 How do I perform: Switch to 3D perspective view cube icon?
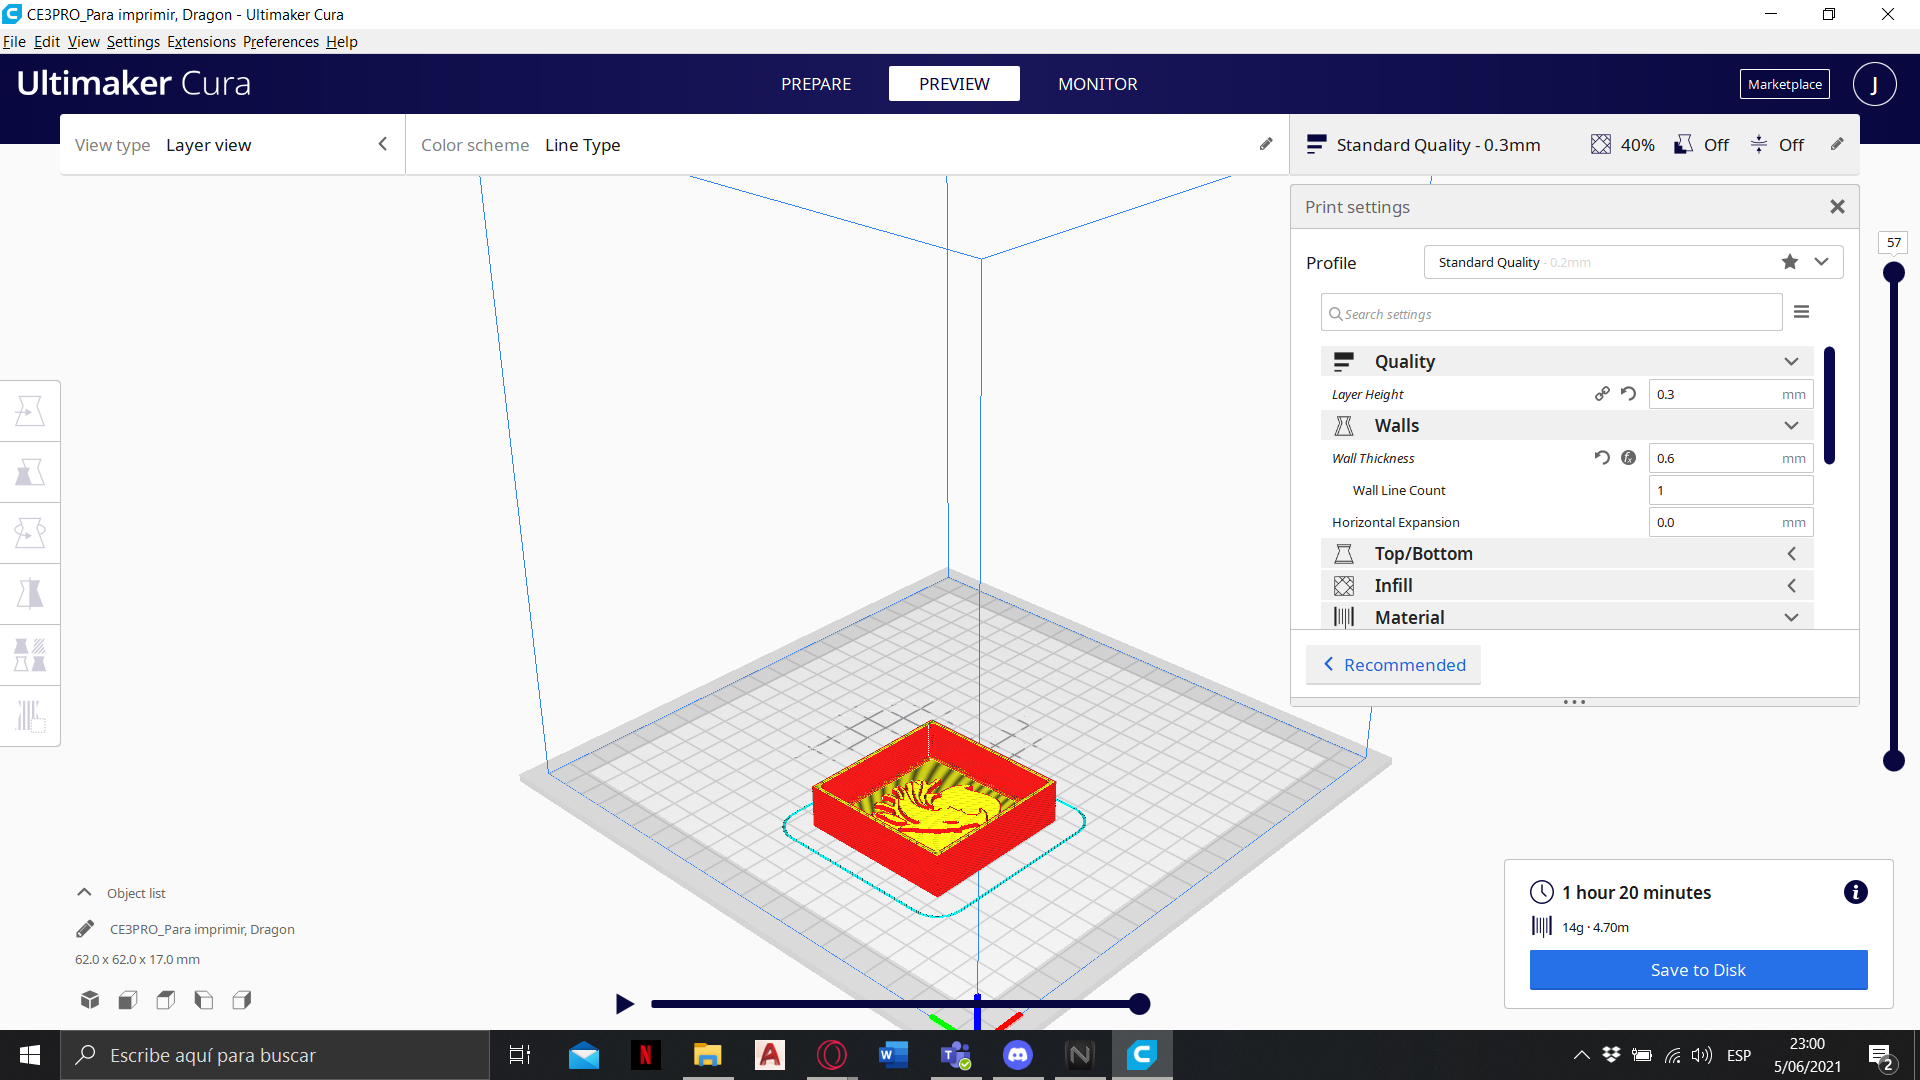click(90, 1000)
